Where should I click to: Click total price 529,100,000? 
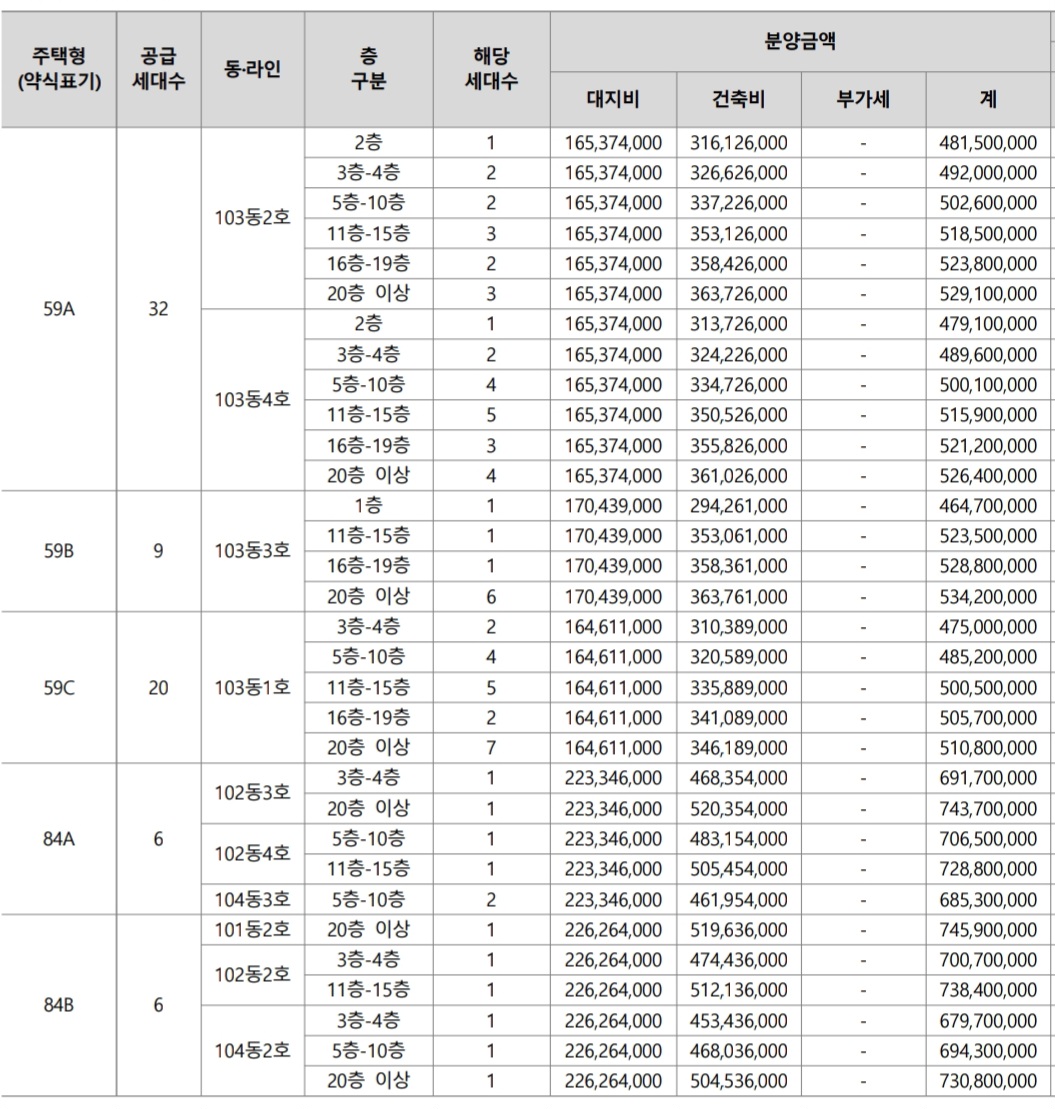[x=989, y=294]
